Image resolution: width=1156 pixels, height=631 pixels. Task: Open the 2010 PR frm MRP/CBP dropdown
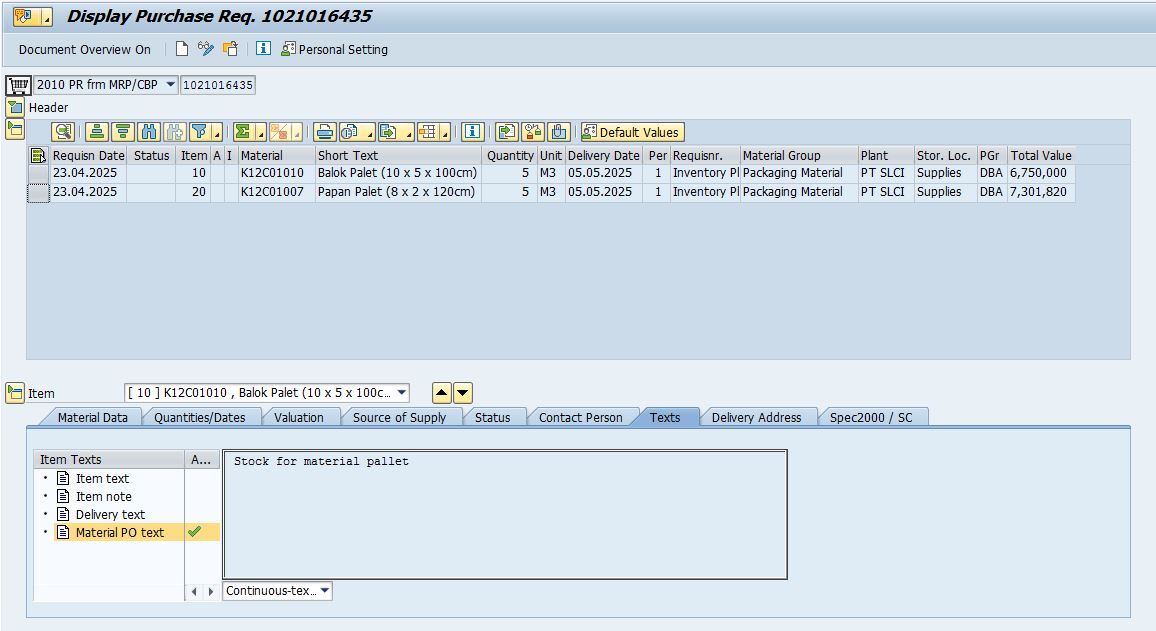pos(170,84)
